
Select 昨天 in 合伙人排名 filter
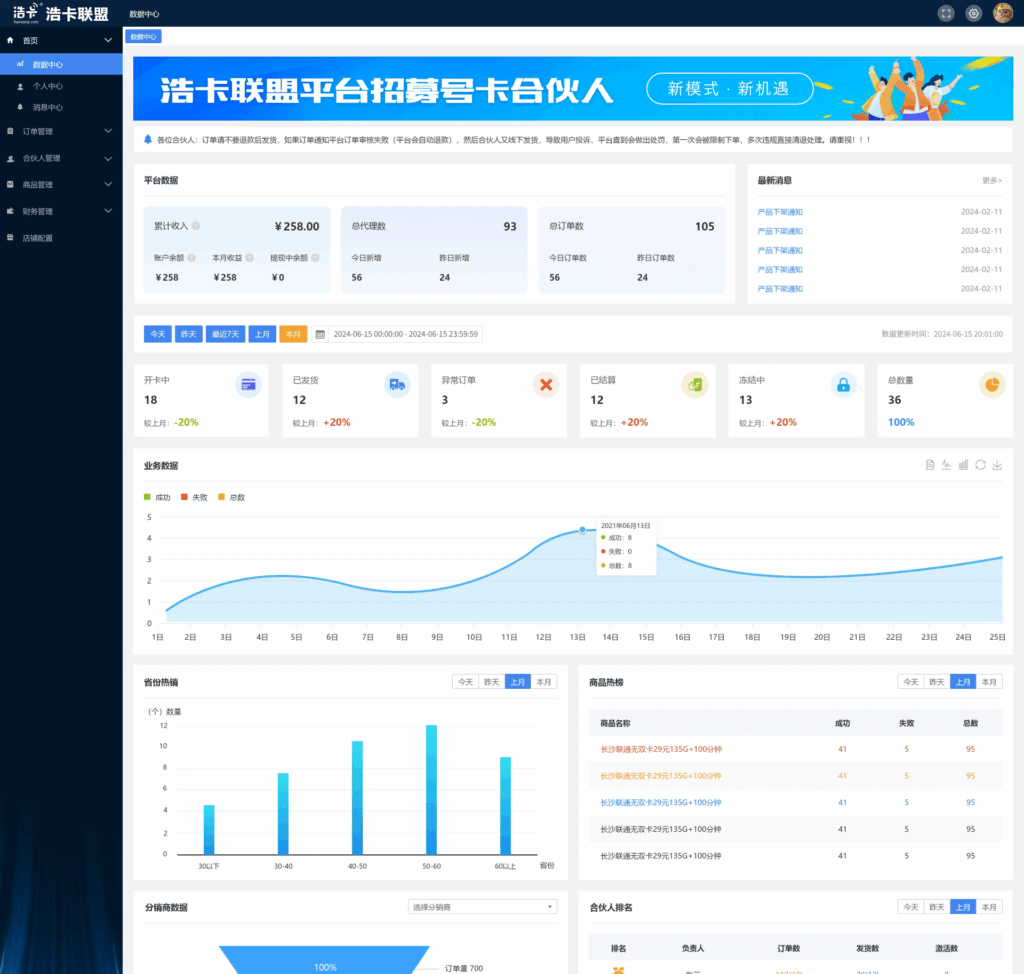(x=937, y=907)
